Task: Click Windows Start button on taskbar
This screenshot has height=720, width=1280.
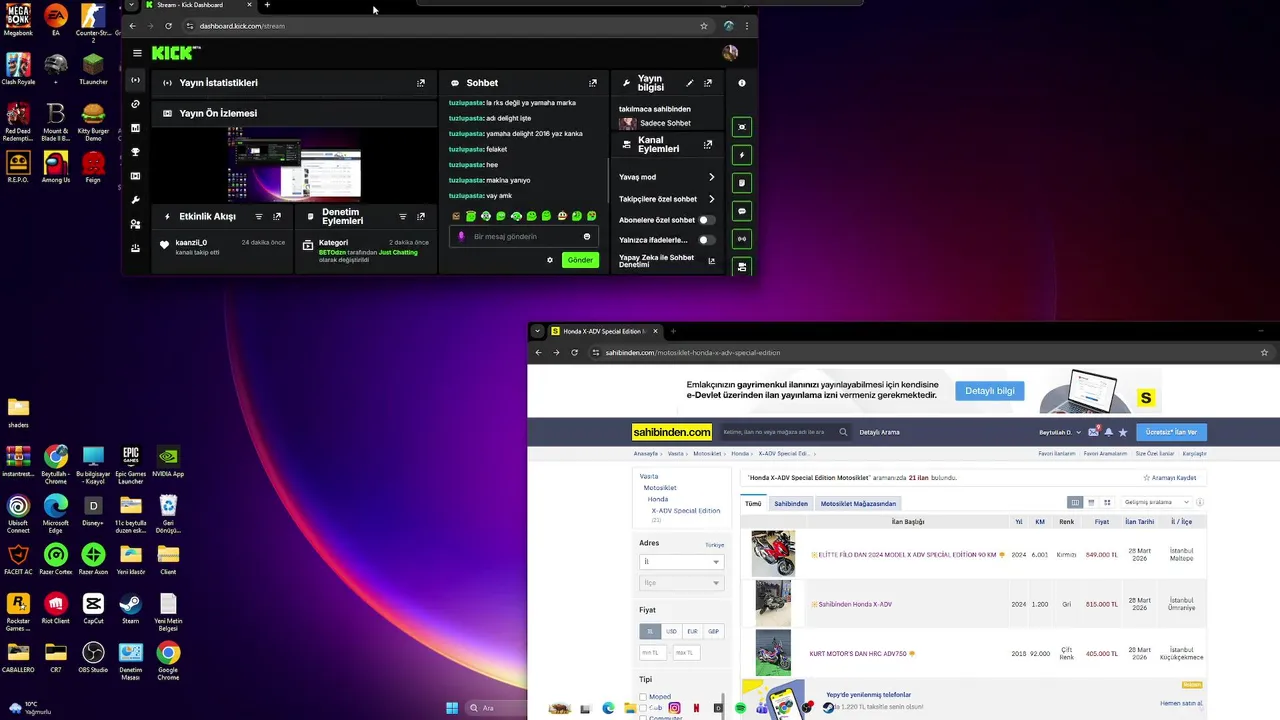Action: pos(452,708)
